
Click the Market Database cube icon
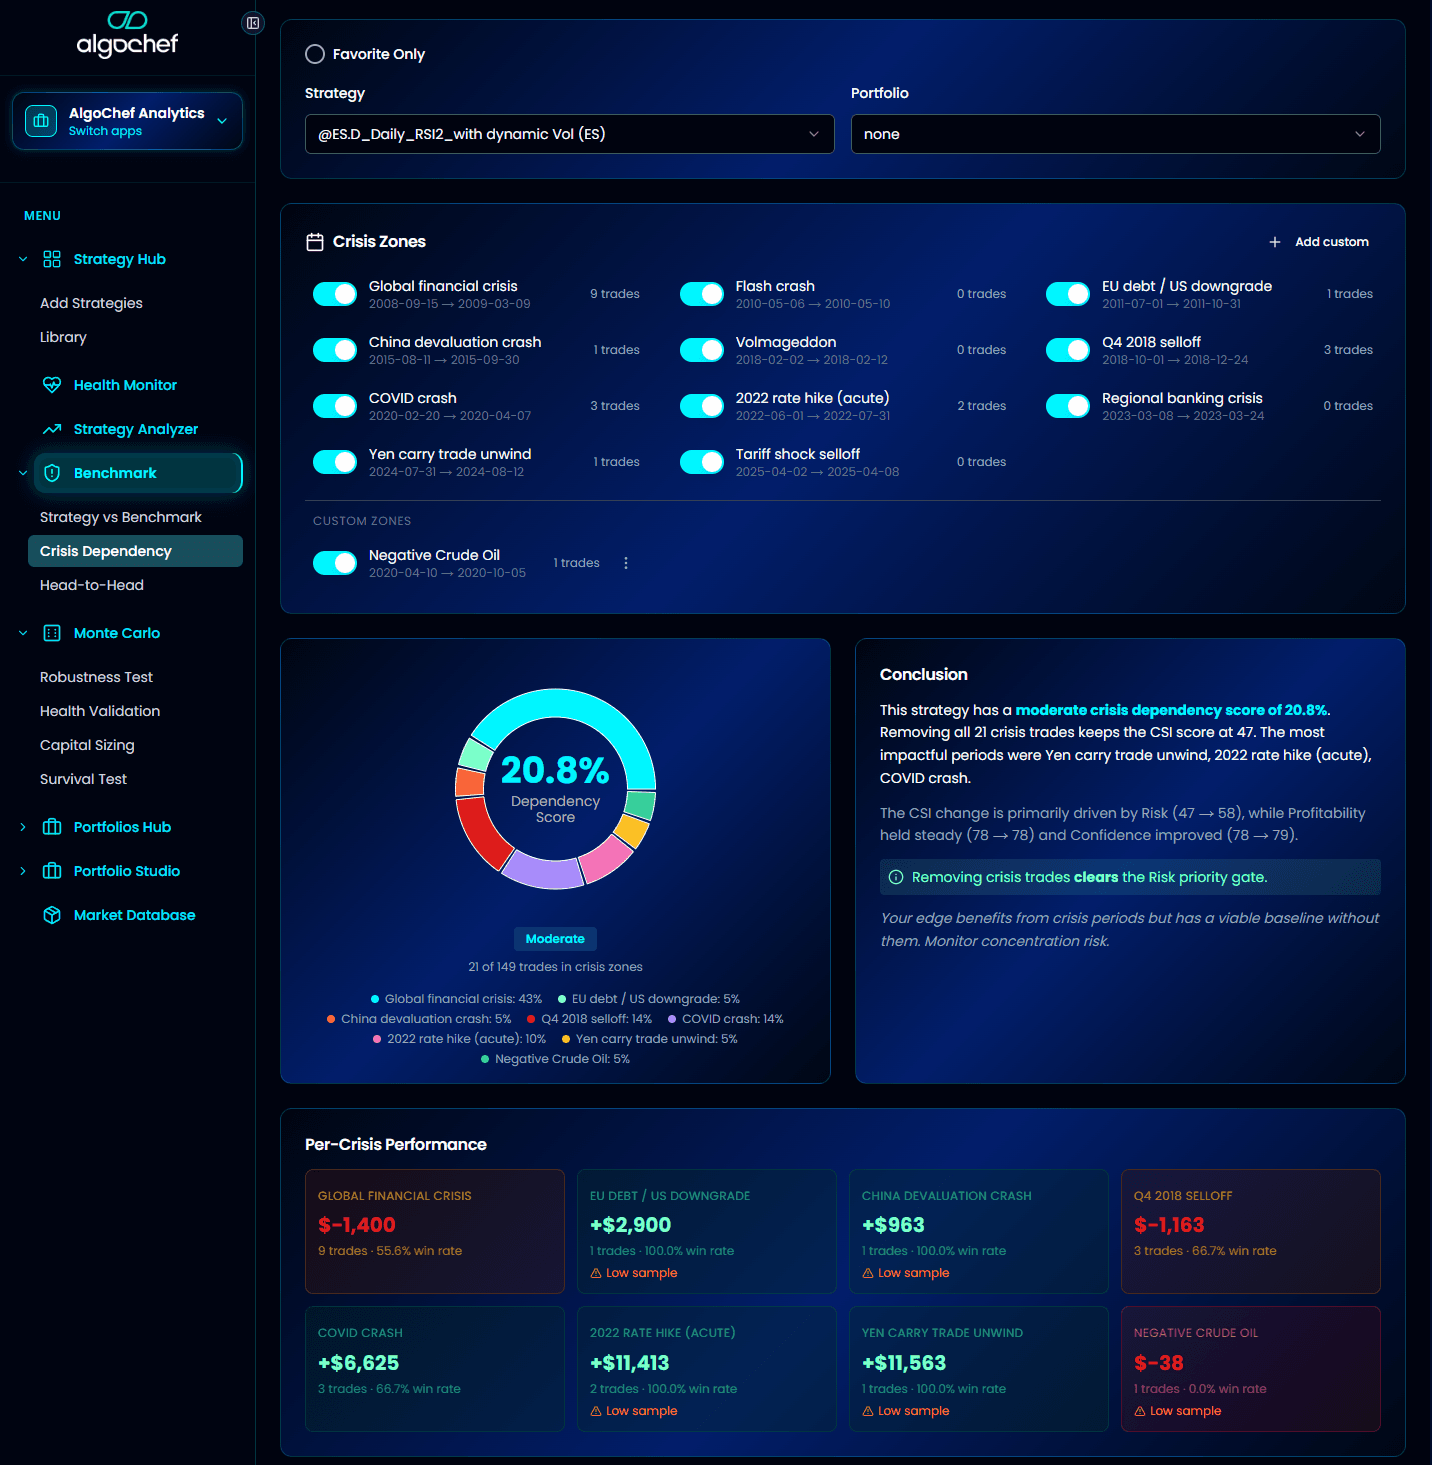pos(52,914)
